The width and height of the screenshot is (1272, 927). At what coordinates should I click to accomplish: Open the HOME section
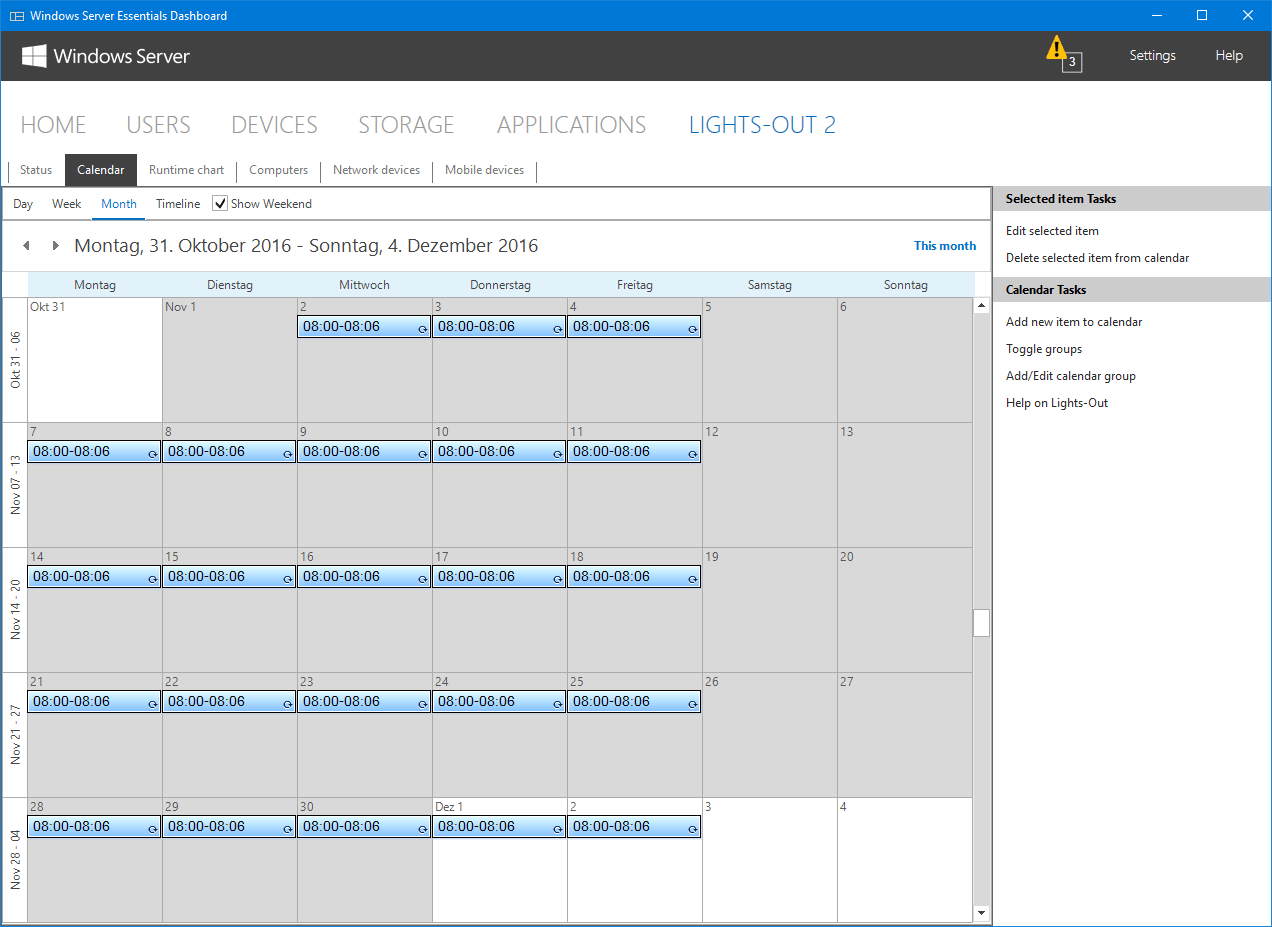point(53,125)
